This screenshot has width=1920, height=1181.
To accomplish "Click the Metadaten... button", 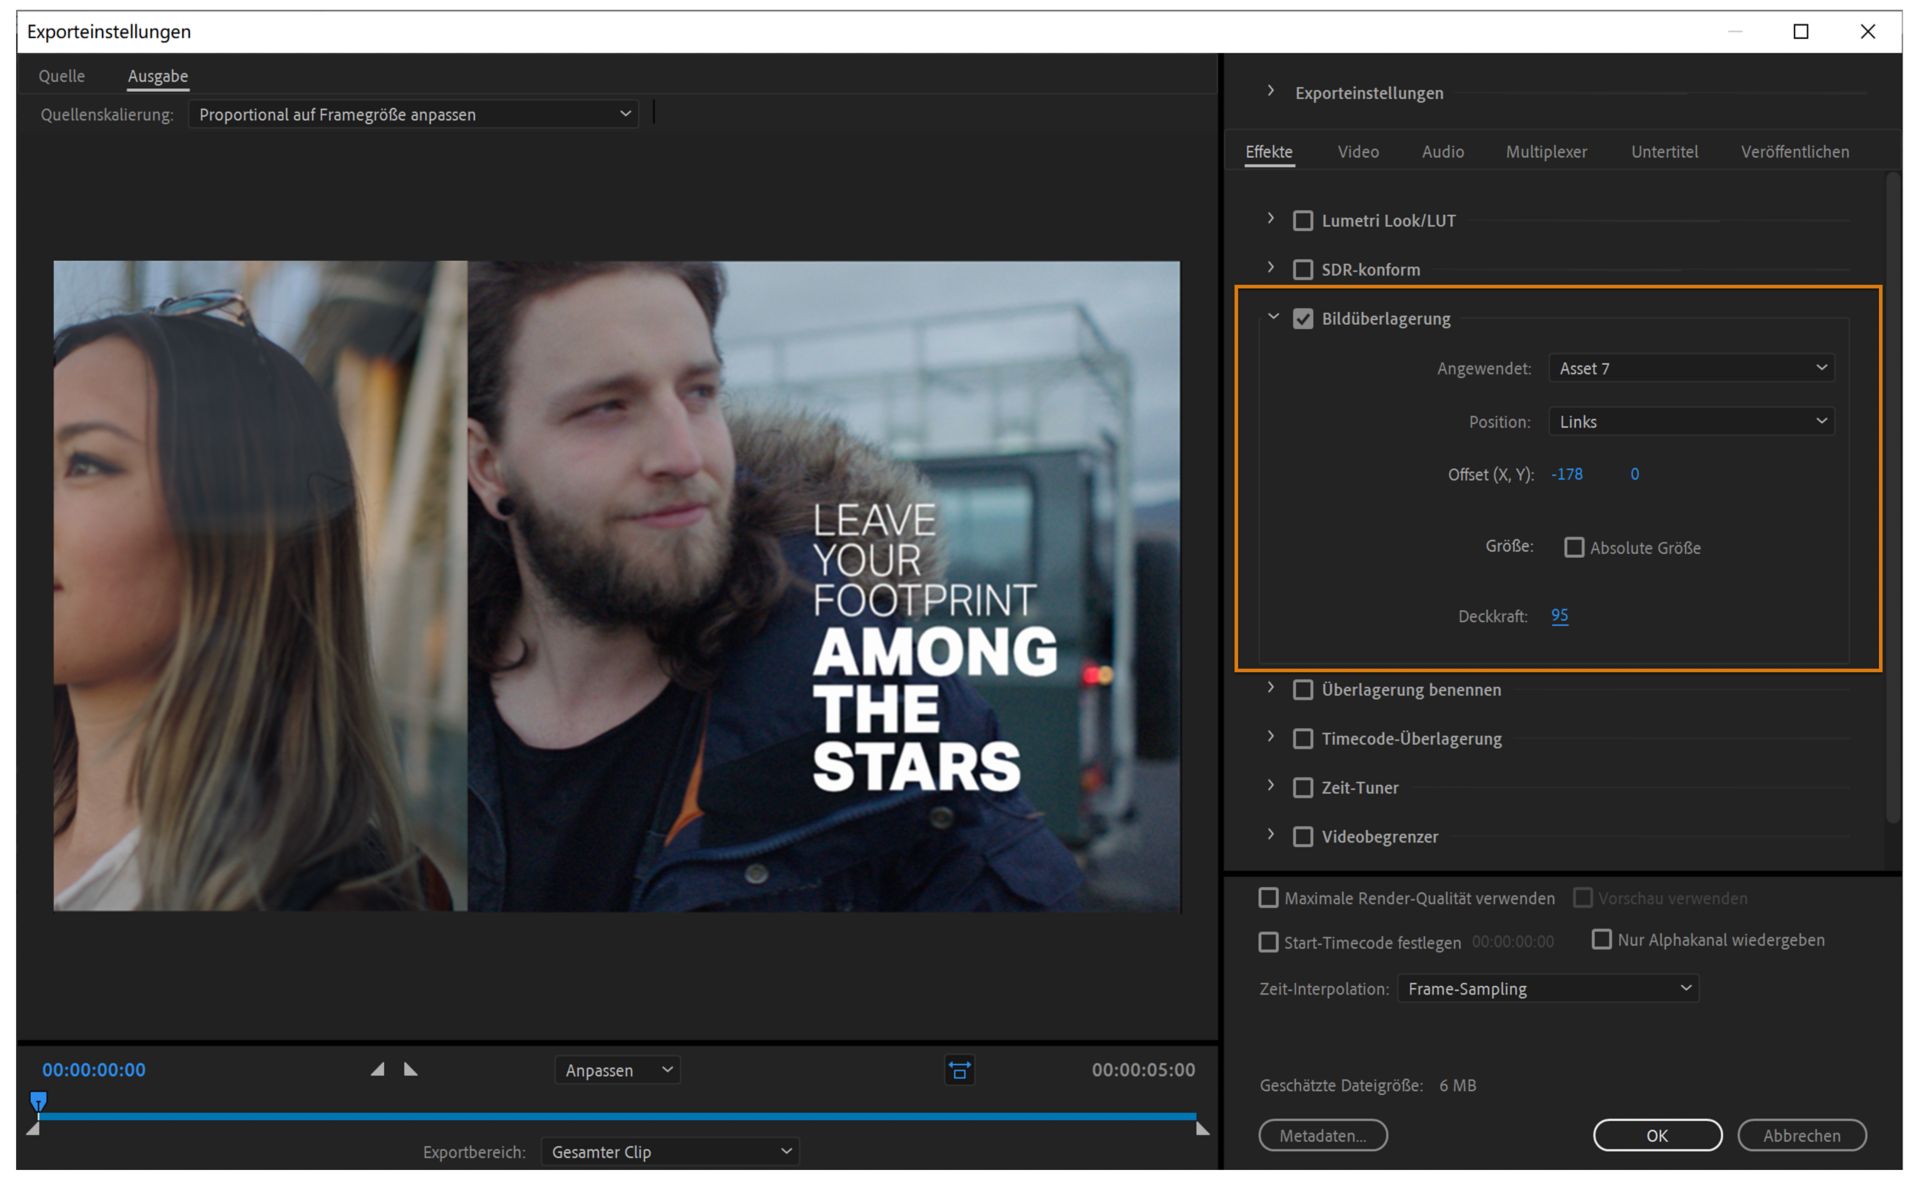I will click(1322, 1135).
